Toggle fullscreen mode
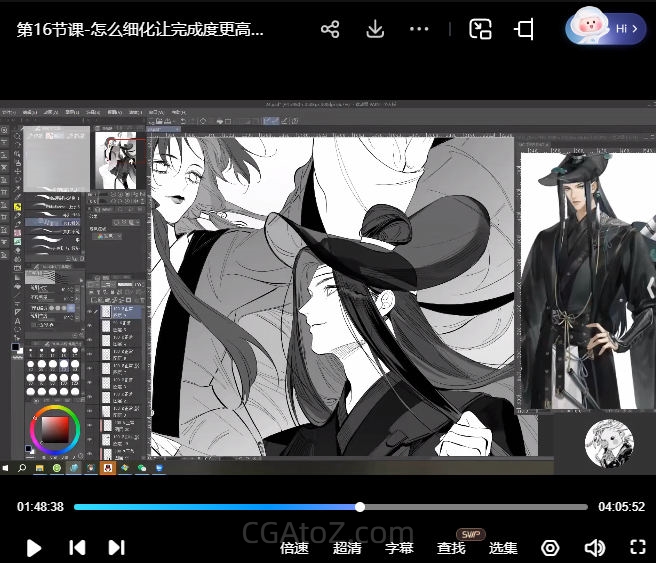The image size is (656, 563). point(637,547)
